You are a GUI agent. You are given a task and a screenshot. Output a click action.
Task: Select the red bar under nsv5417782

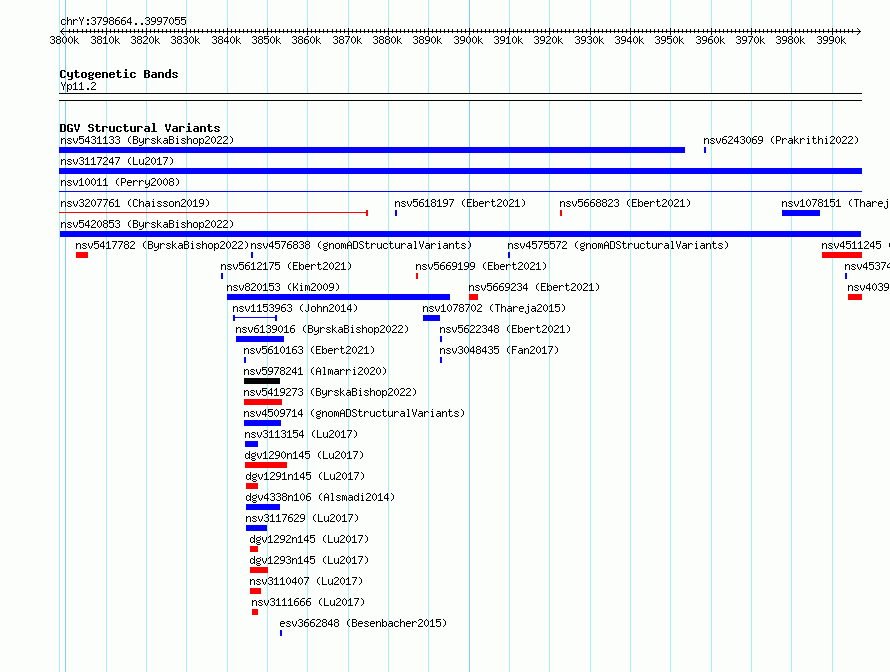coord(82,255)
